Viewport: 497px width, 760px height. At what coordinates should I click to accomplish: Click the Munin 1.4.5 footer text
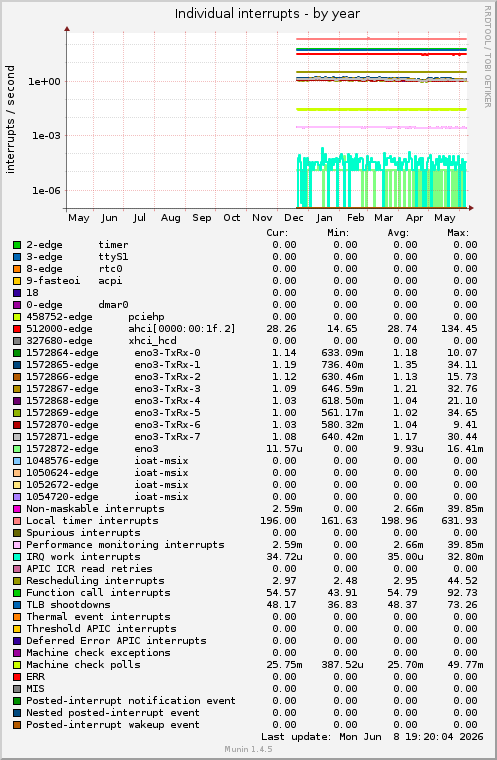click(x=248, y=749)
